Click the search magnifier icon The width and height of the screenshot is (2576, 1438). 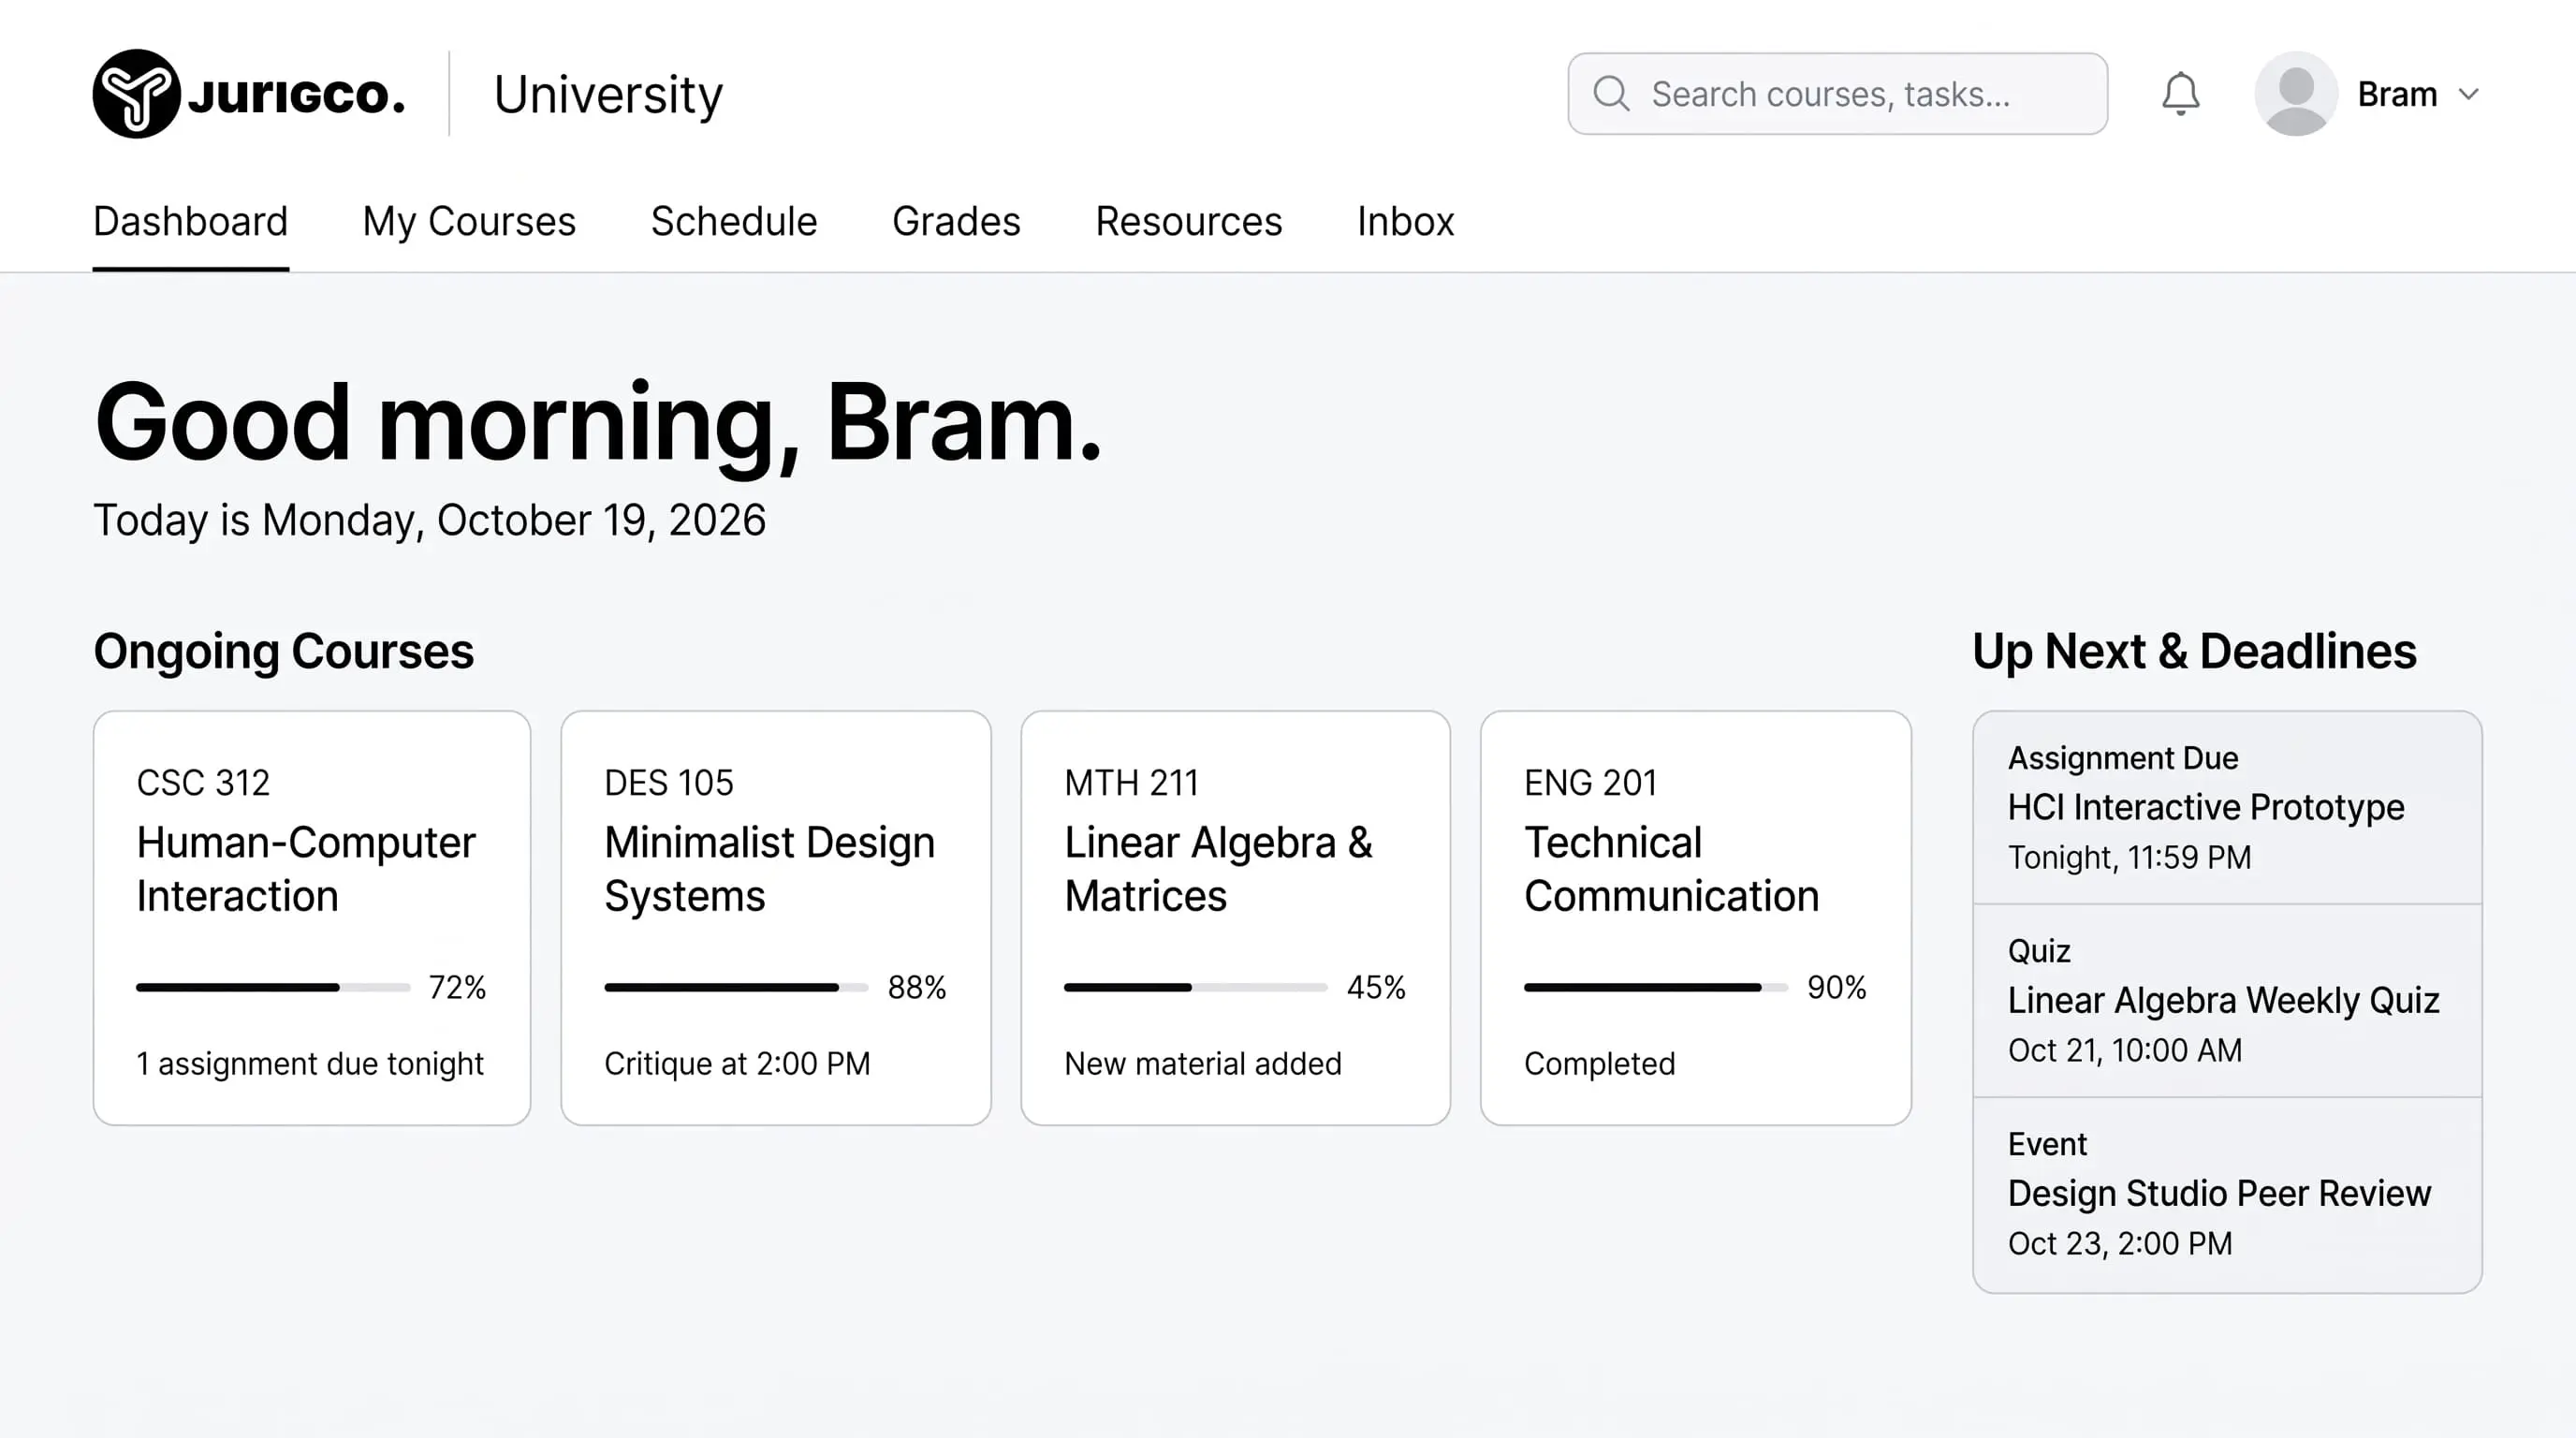click(1611, 94)
